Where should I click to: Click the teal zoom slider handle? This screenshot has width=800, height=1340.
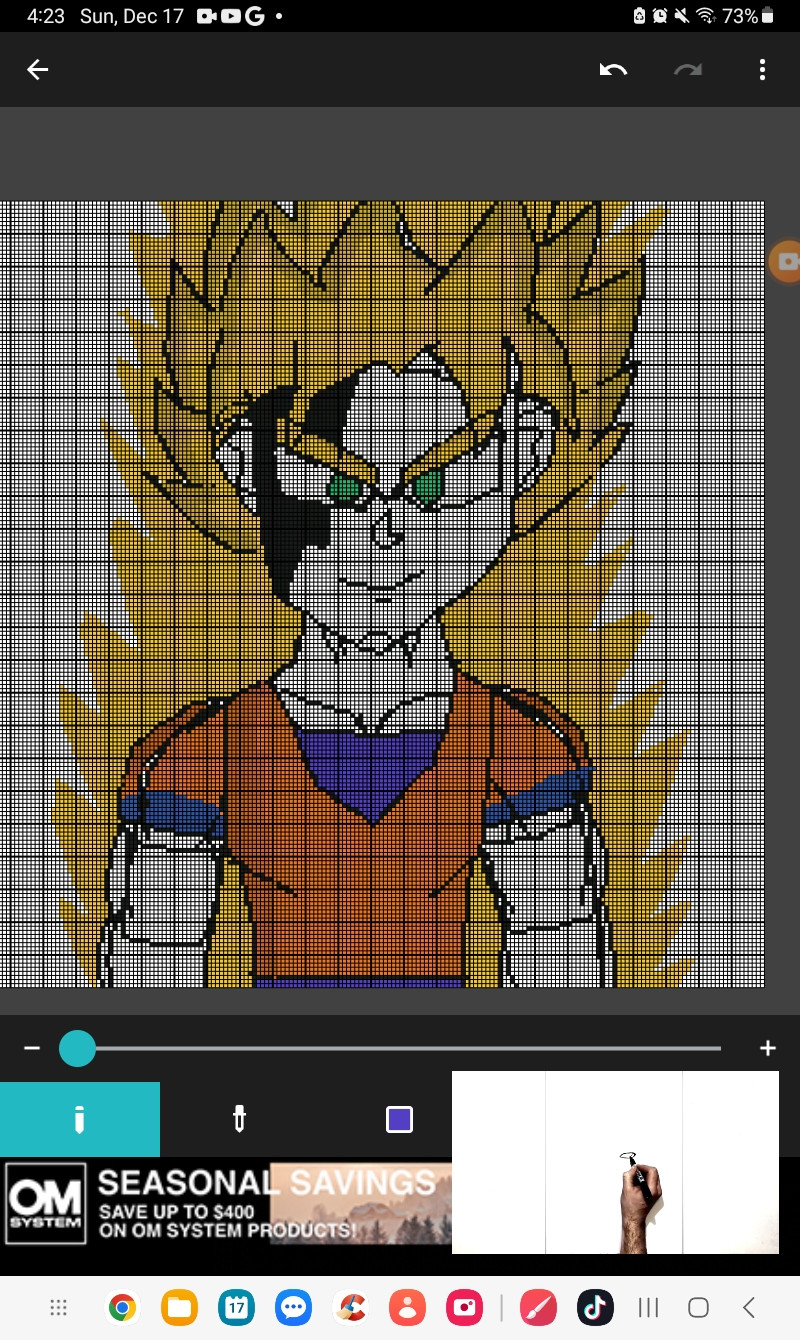tap(77, 1048)
